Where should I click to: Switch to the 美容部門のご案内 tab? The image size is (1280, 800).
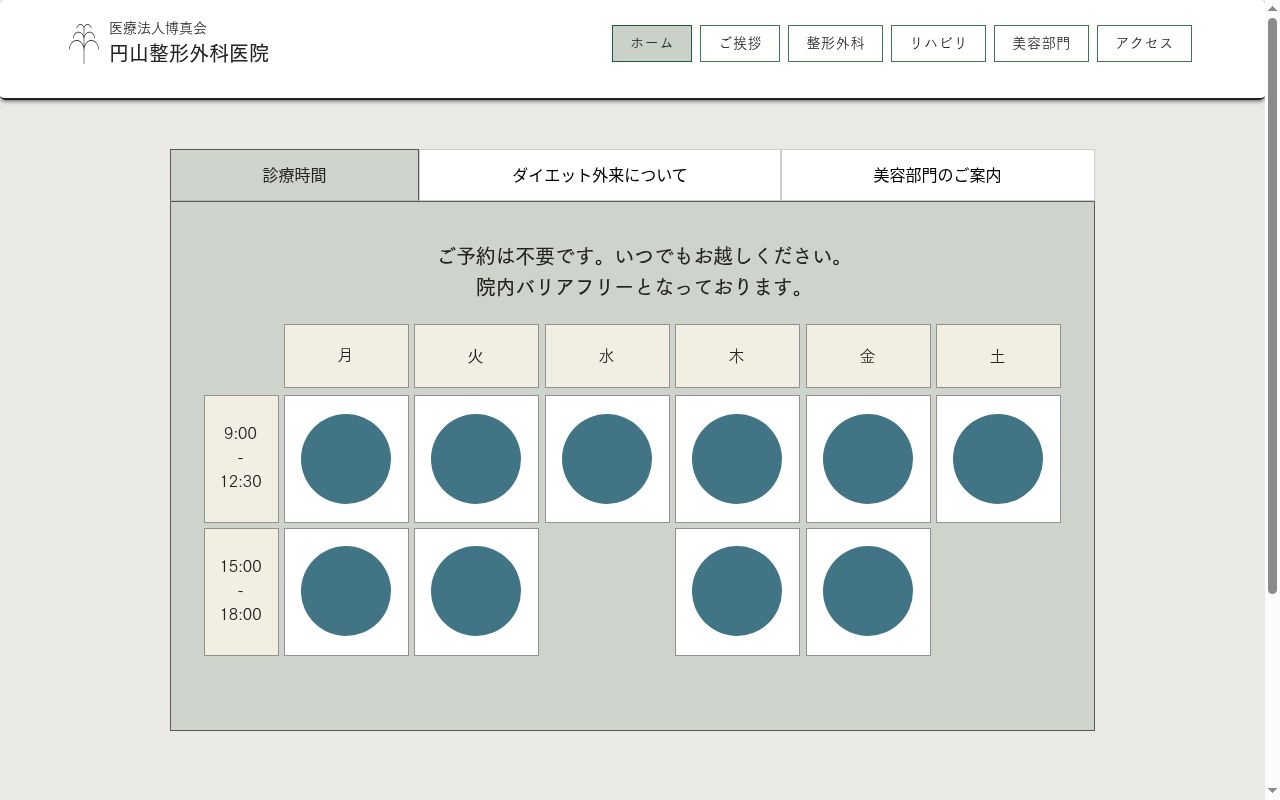pos(938,175)
